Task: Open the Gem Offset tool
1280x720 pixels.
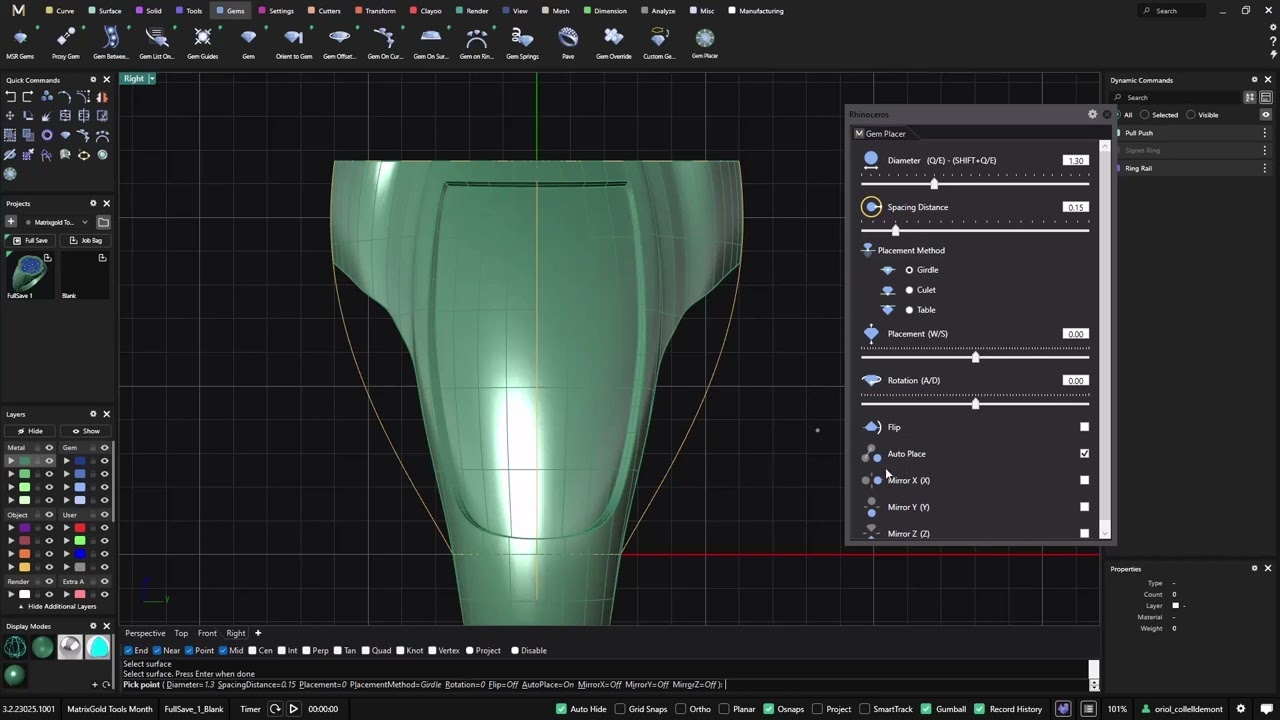Action: coord(339,43)
